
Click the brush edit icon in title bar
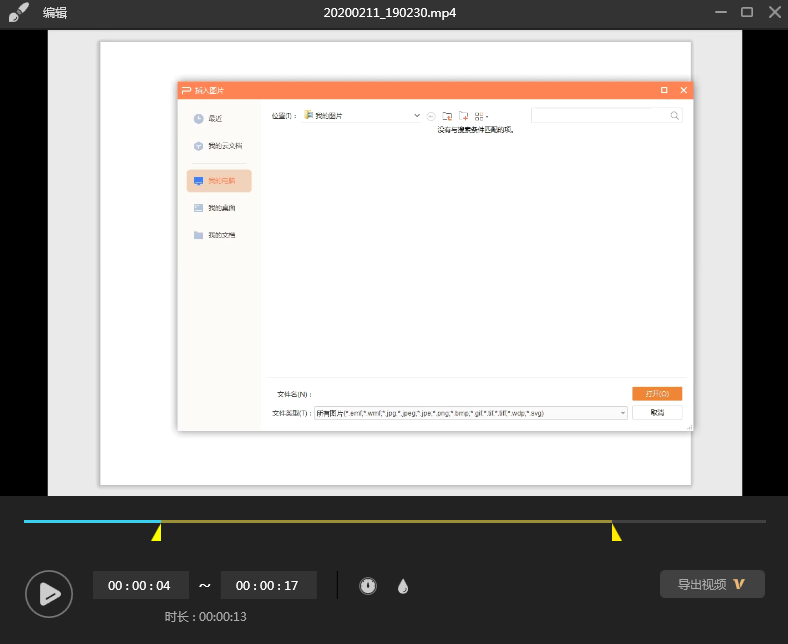[x=19, y=12]
